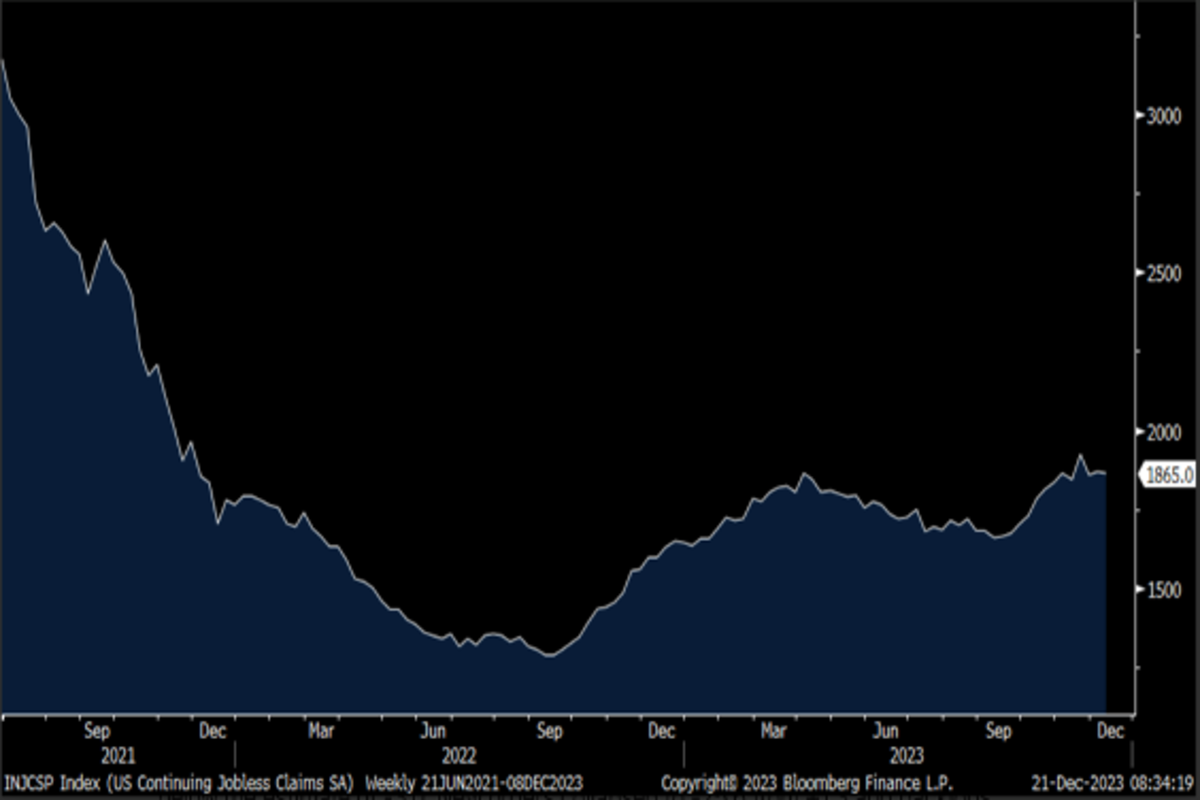The image size is (1200, 800).
Task: Click the 1500 y-axis tick label
Action: (1164, 589)
